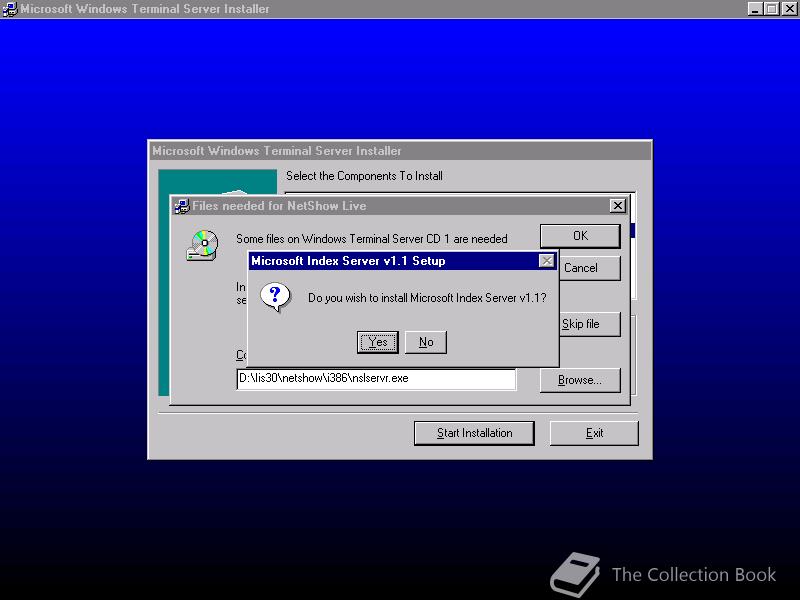Close the Terminal Server Installer main window
The image size is (800, 600).
[x=789, y=9]
